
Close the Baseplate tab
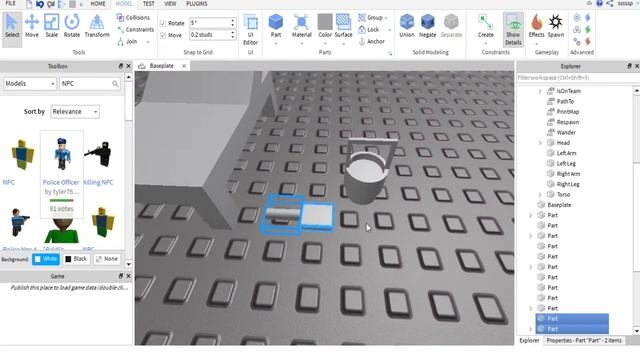[x=184, y=66]
